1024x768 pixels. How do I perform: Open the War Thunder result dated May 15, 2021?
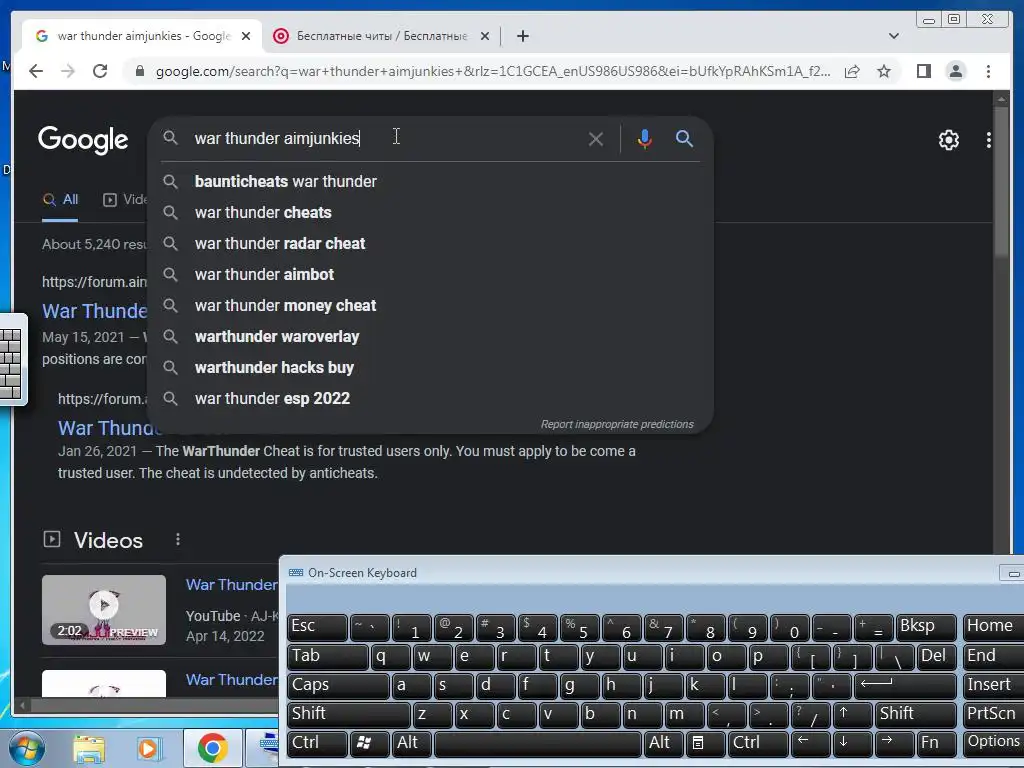click(95, 311)
